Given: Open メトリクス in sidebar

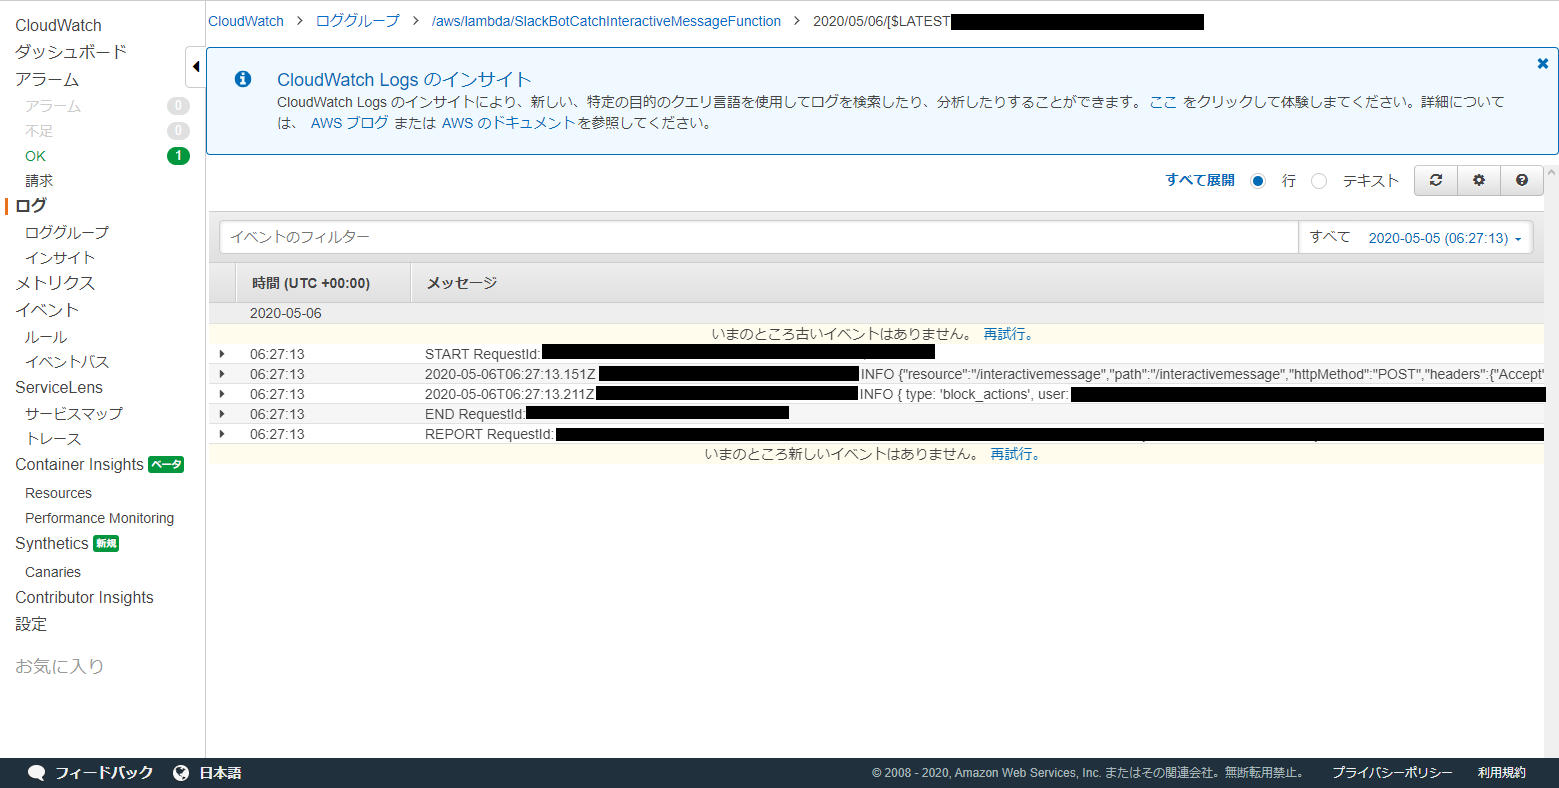Looking at the screenshot, I should pos(55,283).
